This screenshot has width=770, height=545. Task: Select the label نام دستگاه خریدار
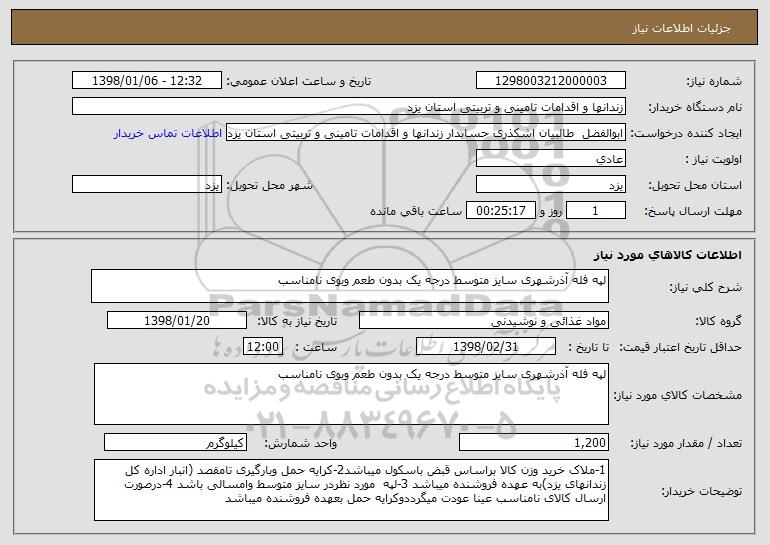coord(695,107)
